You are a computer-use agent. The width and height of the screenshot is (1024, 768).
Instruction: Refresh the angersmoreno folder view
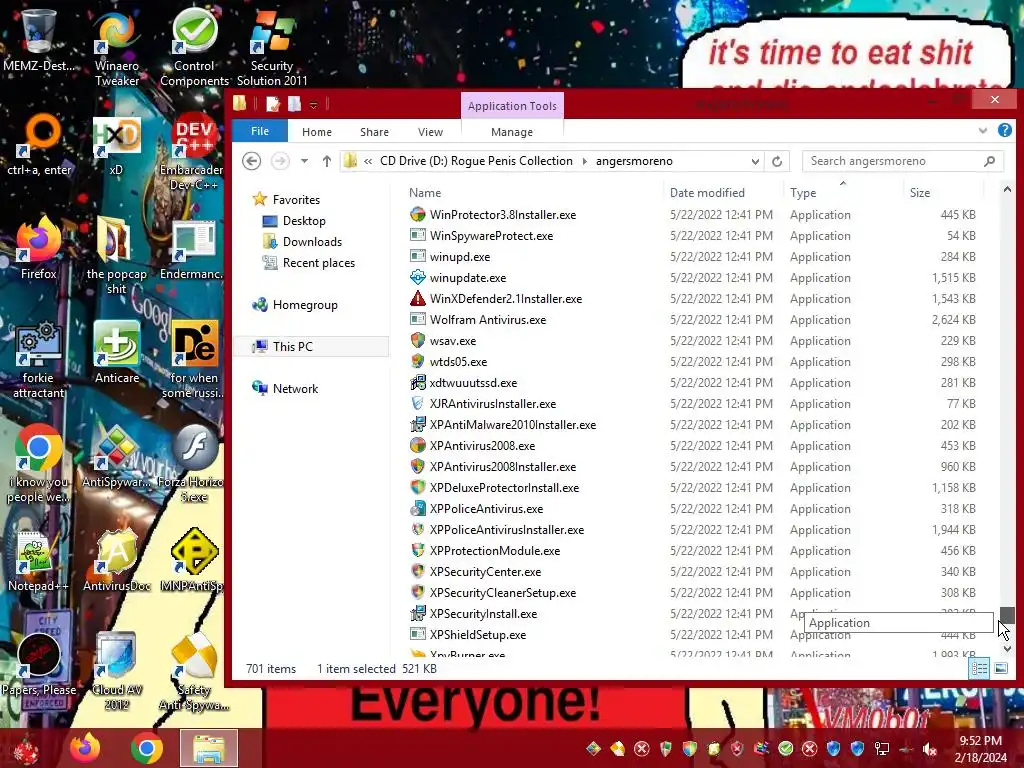coord(776,161)
